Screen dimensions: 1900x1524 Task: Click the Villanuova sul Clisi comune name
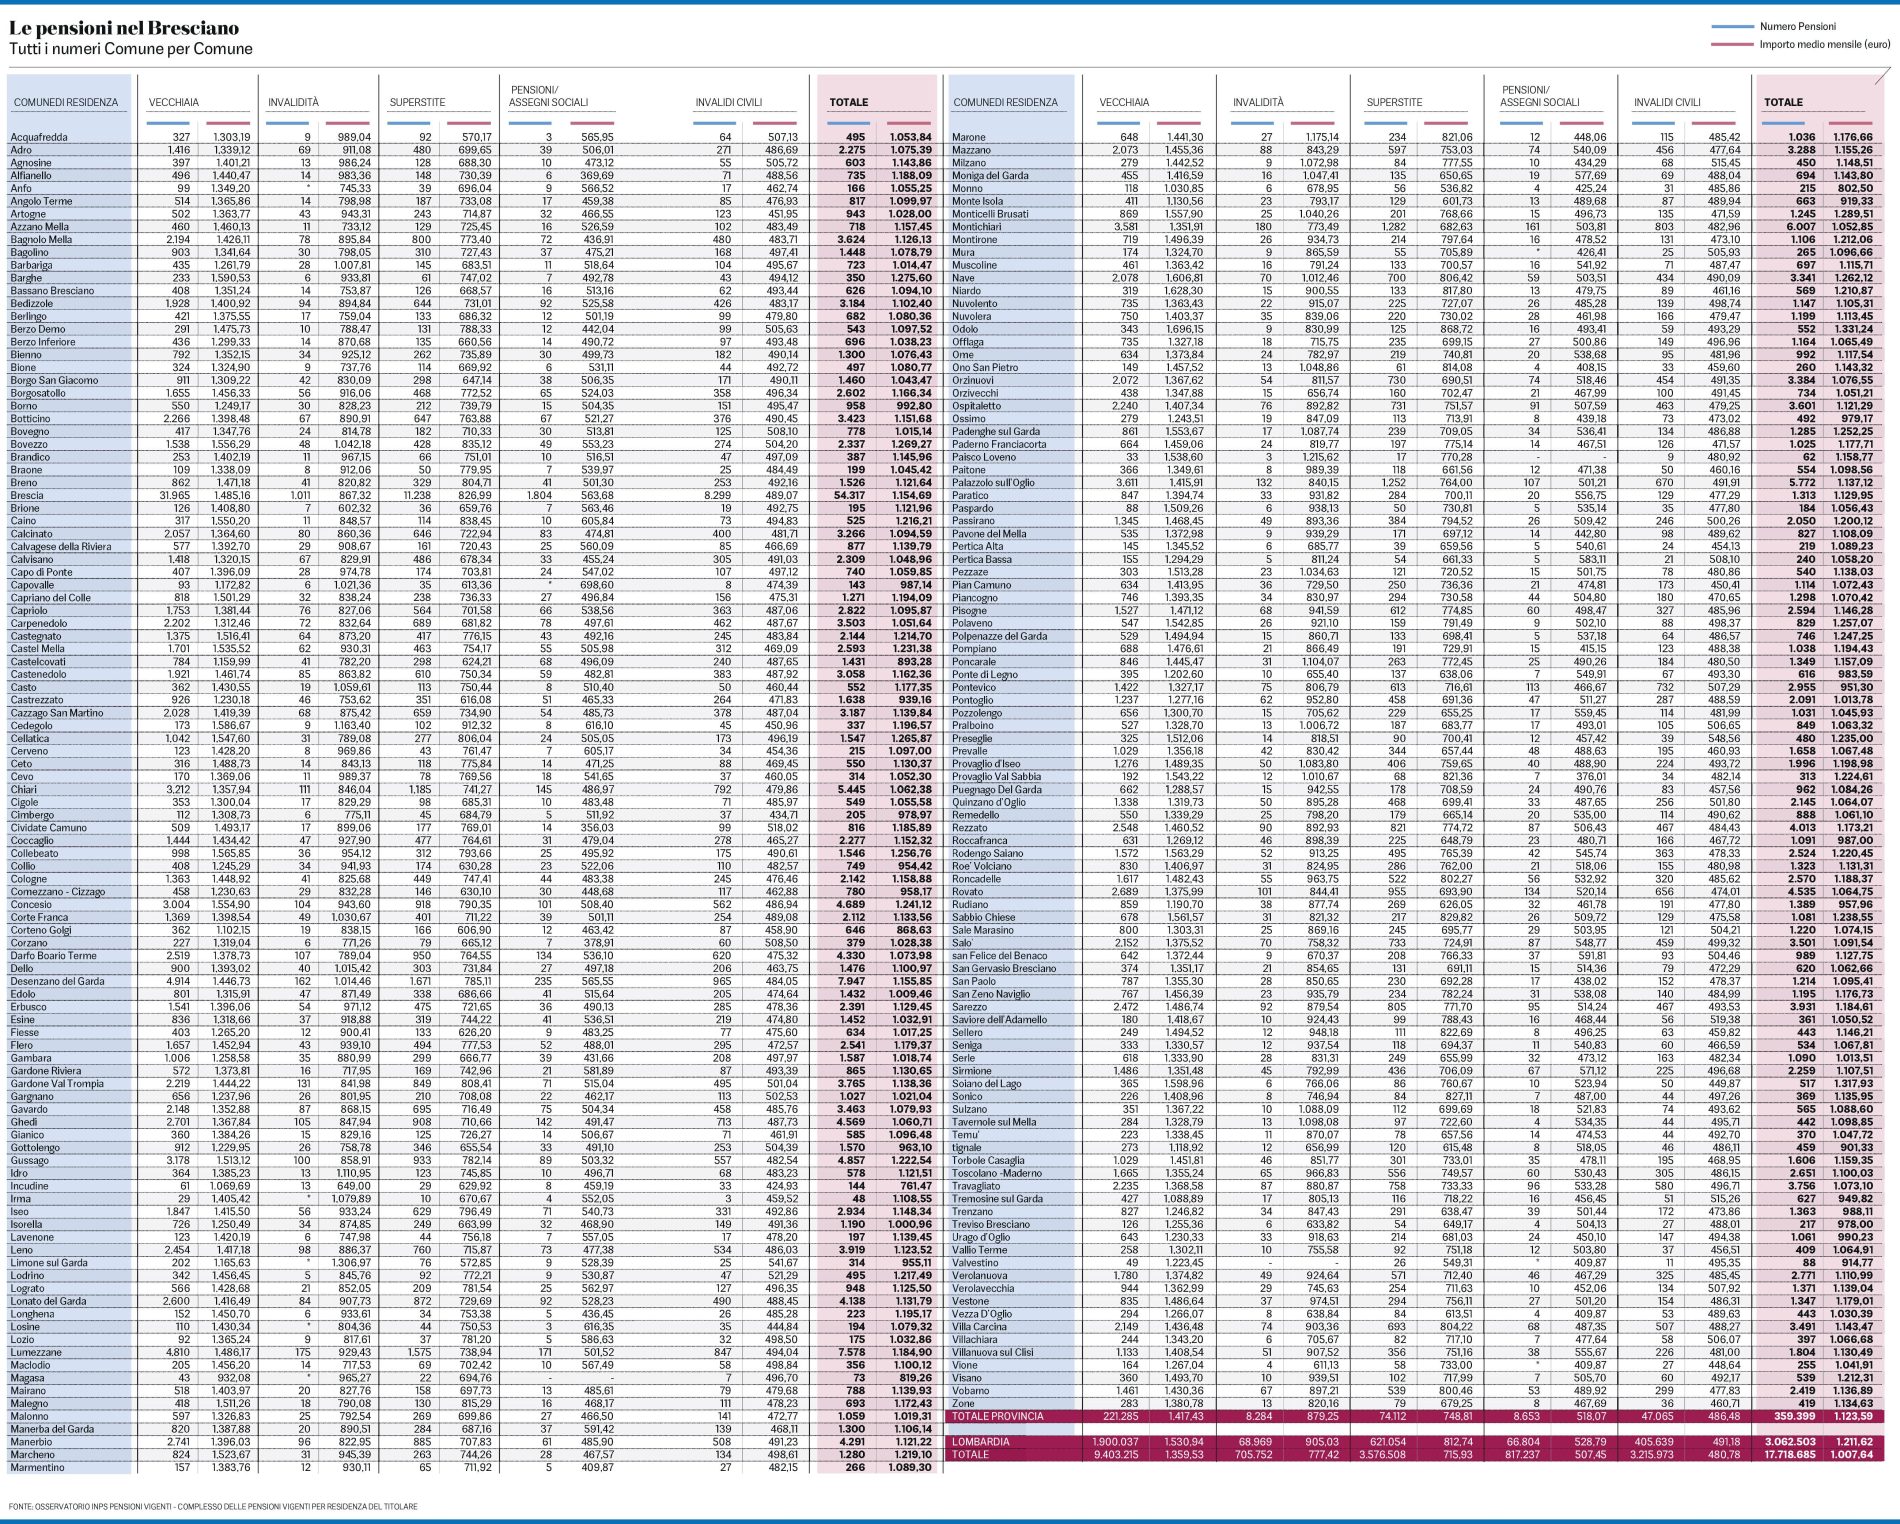[x=993, y=1352]
